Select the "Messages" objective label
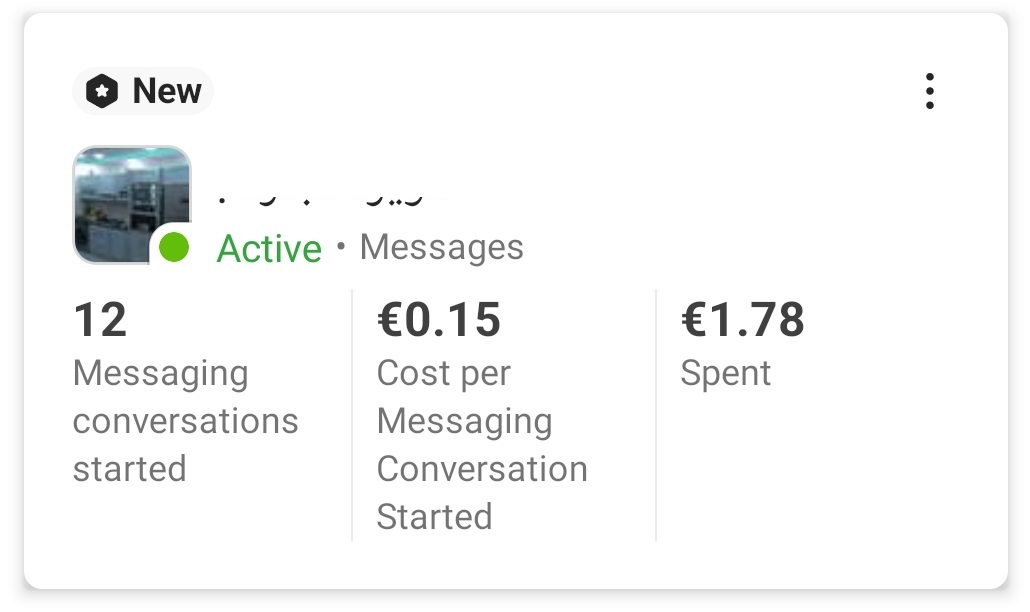This screenshot has height=612, width=1030. pos(441,248)
